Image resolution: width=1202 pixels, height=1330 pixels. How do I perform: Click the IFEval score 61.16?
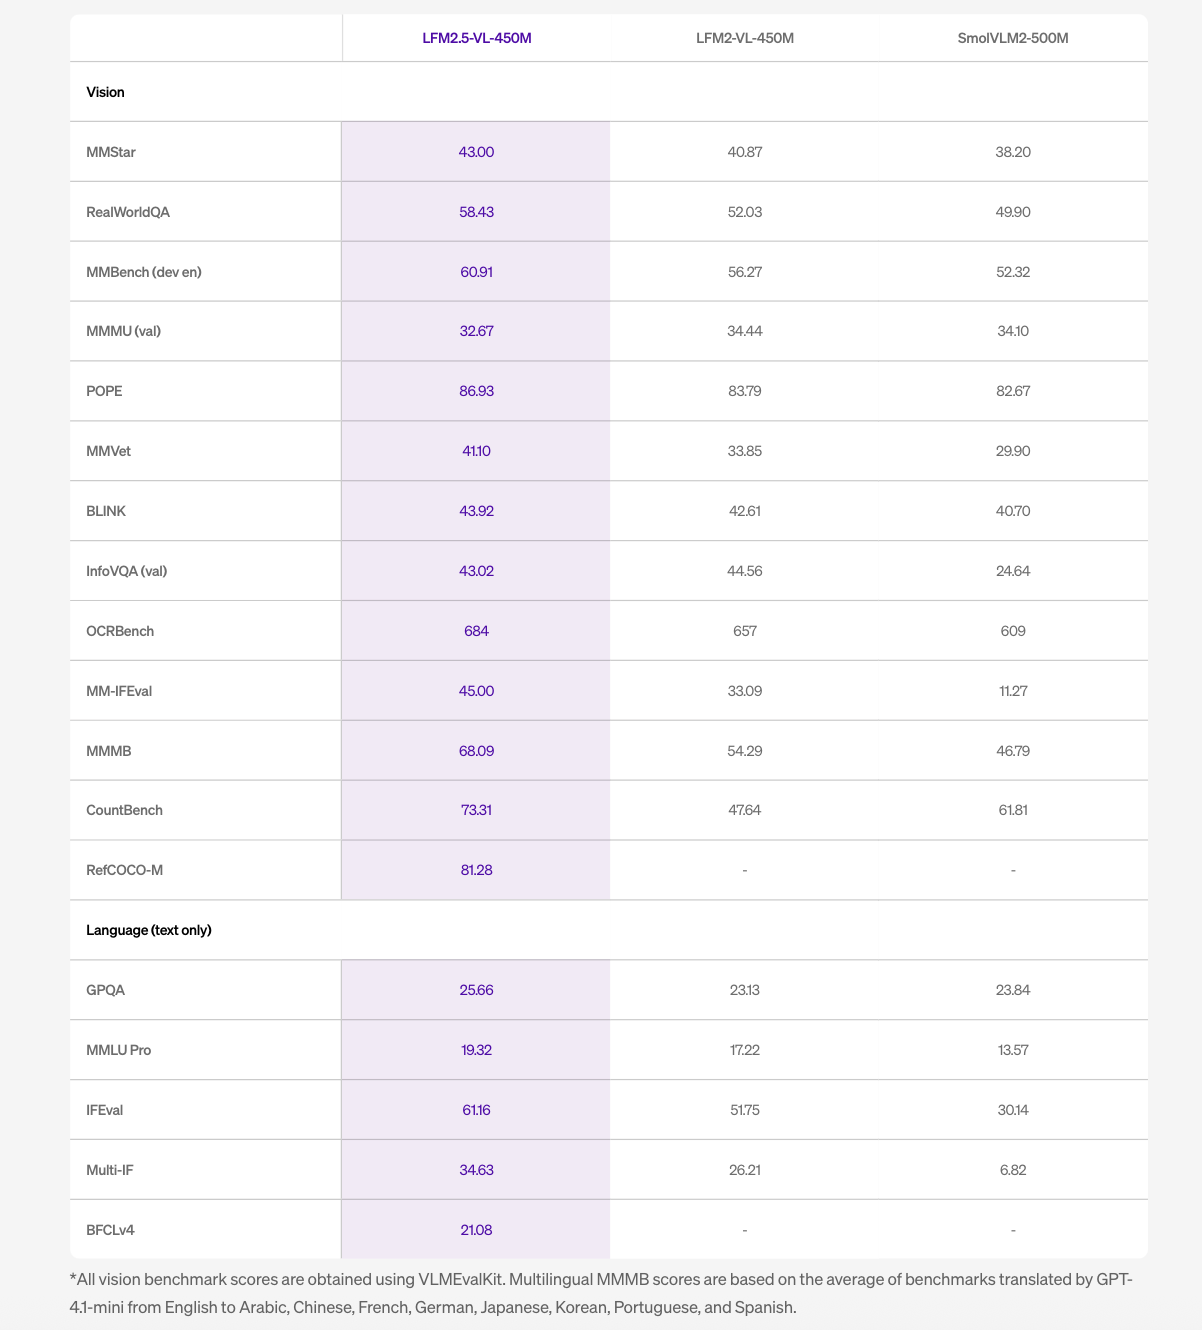[x=476, y=1110]
